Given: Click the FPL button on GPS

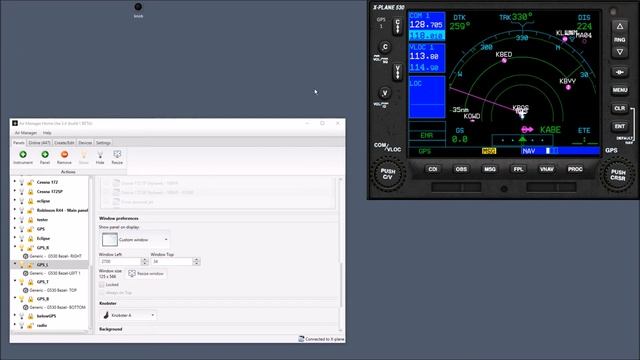Looking at the screenshot, I should pos(518,169).
